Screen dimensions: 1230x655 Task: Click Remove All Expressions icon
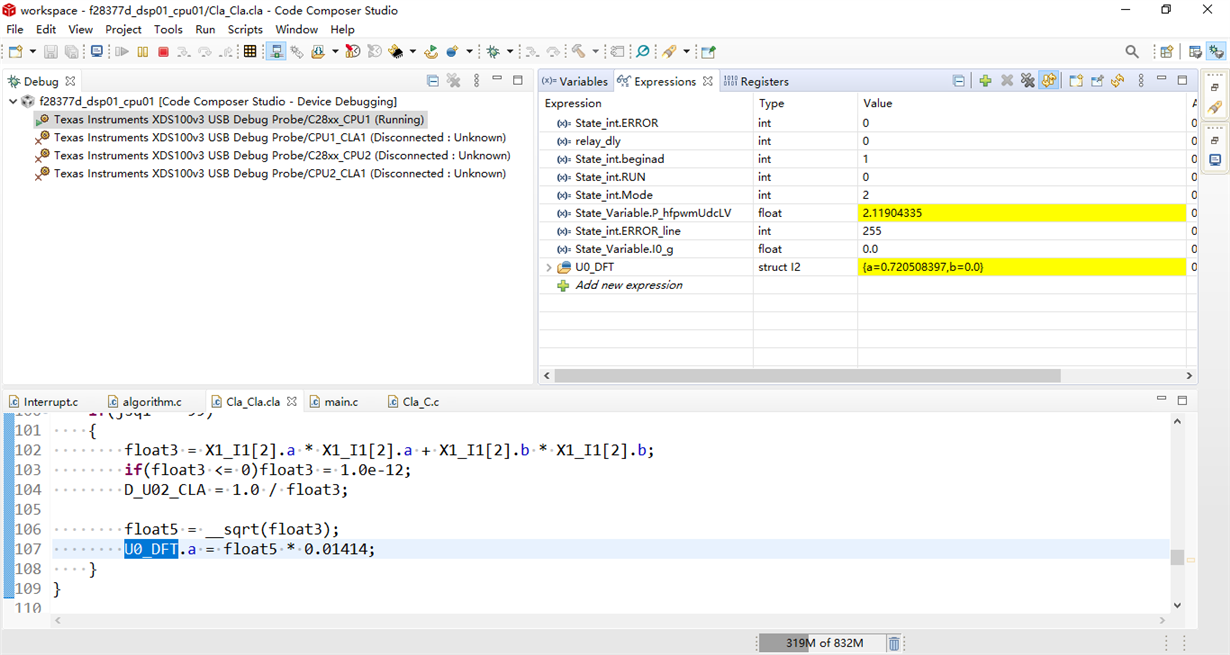[1027, 81]
